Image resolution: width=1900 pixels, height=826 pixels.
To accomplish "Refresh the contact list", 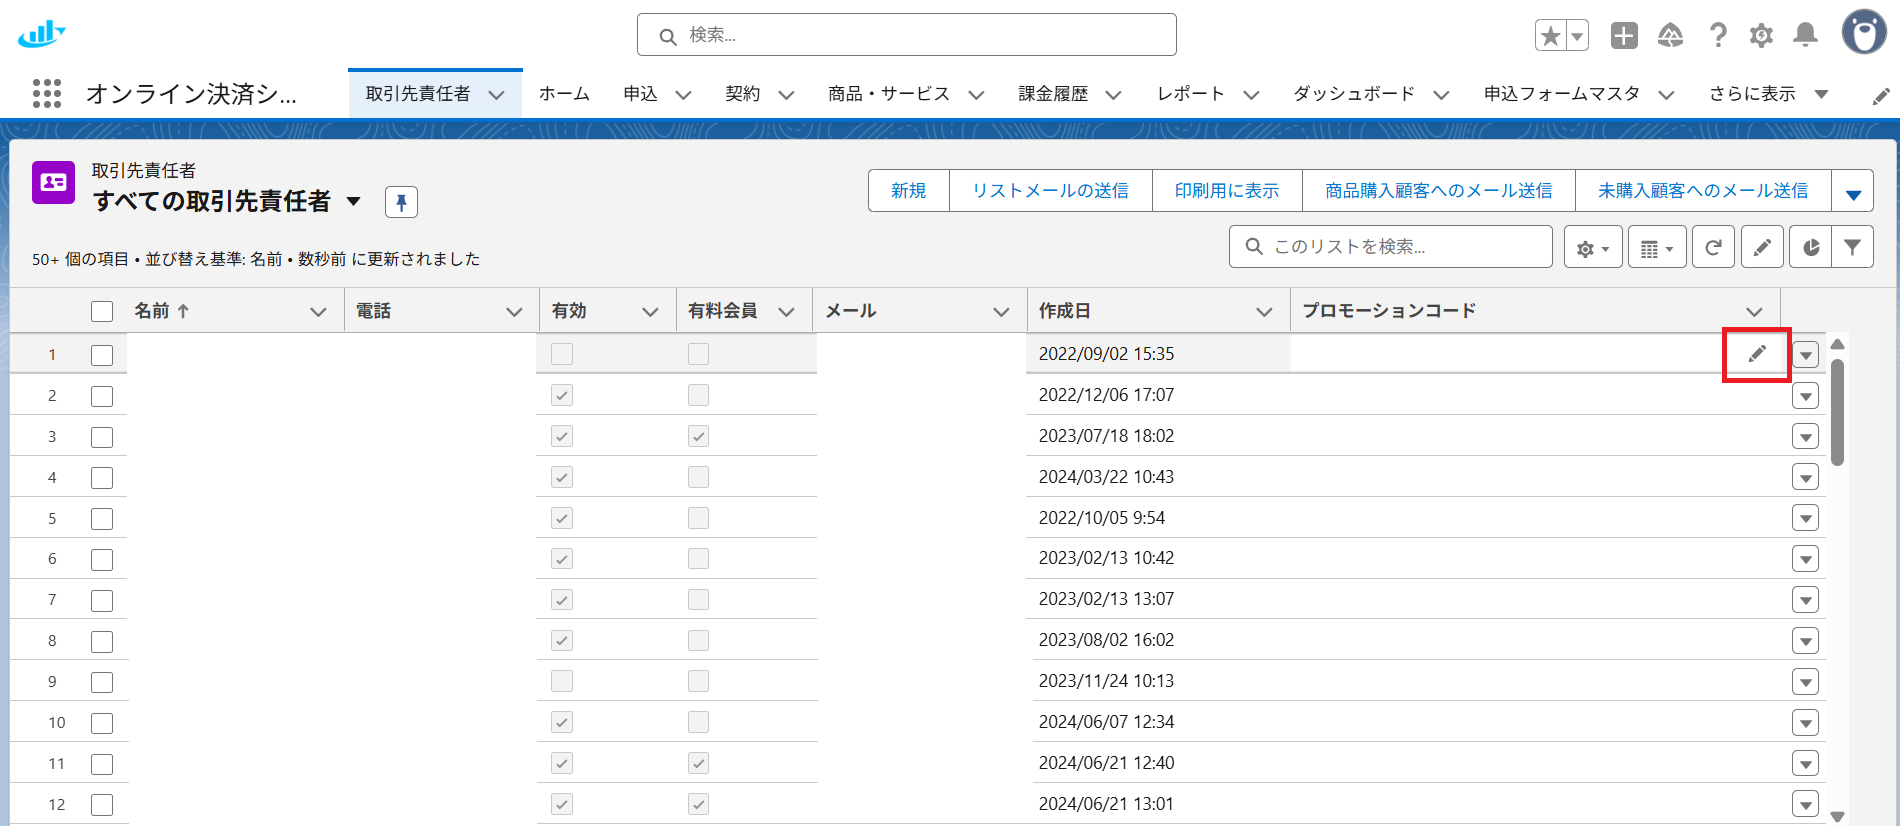I will pos(1713,247).
